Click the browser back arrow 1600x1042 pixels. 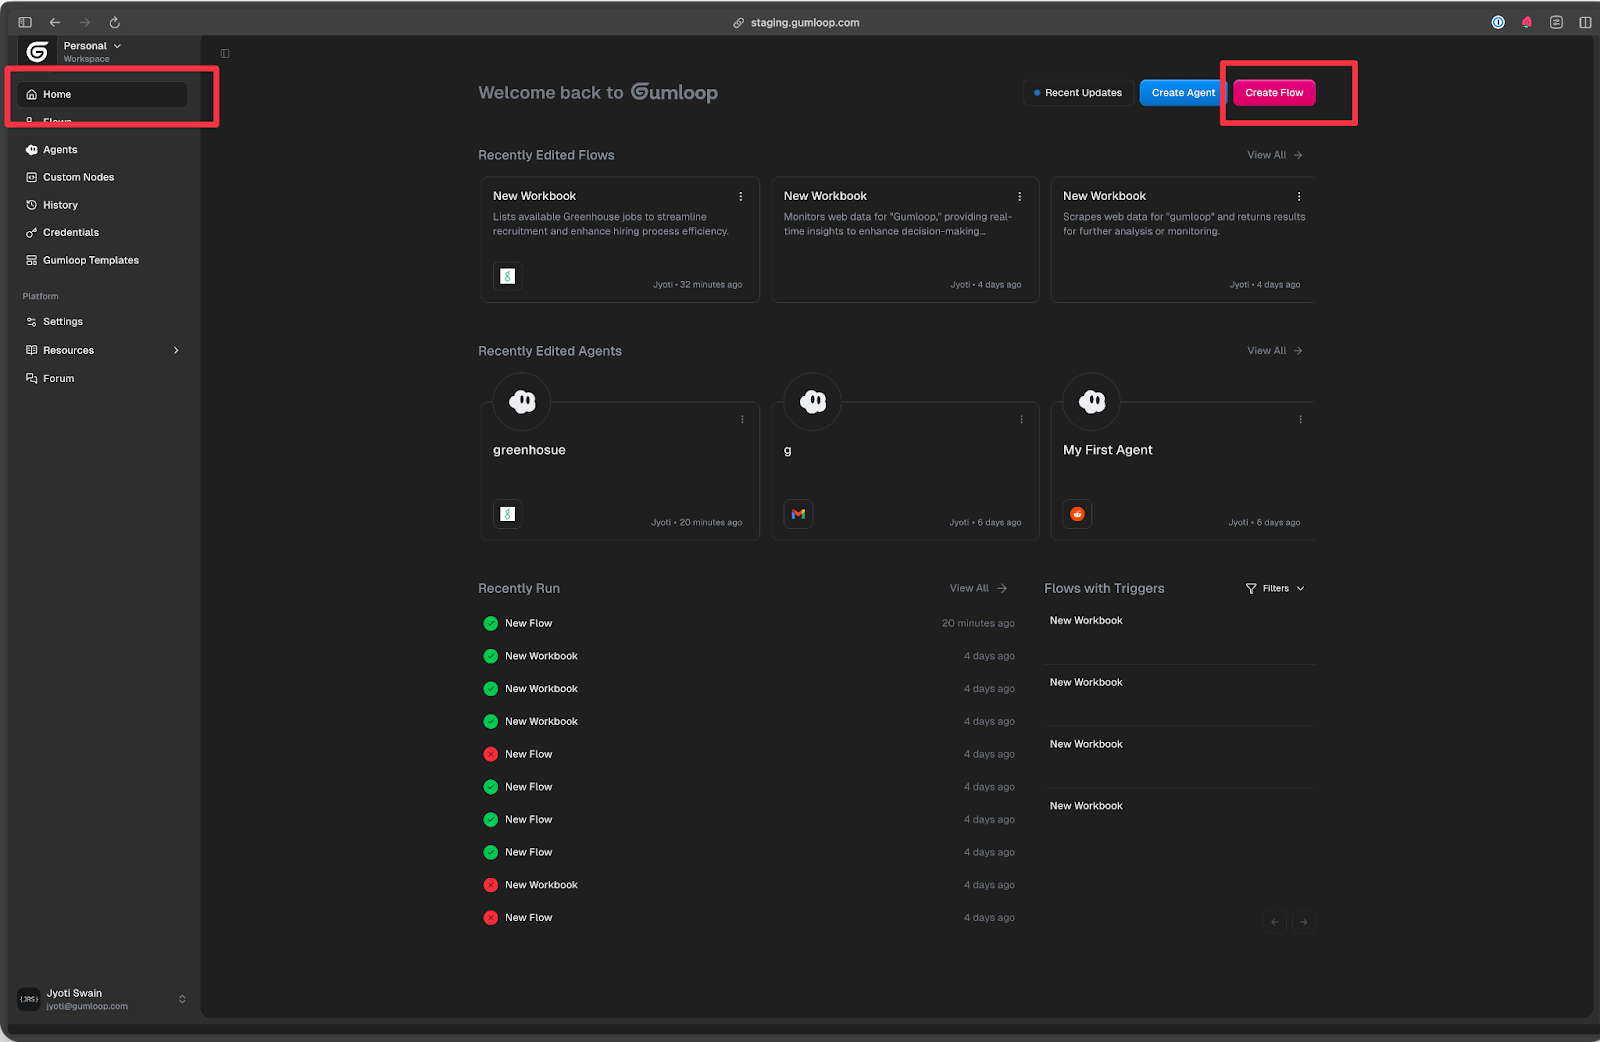click(55, 22)
